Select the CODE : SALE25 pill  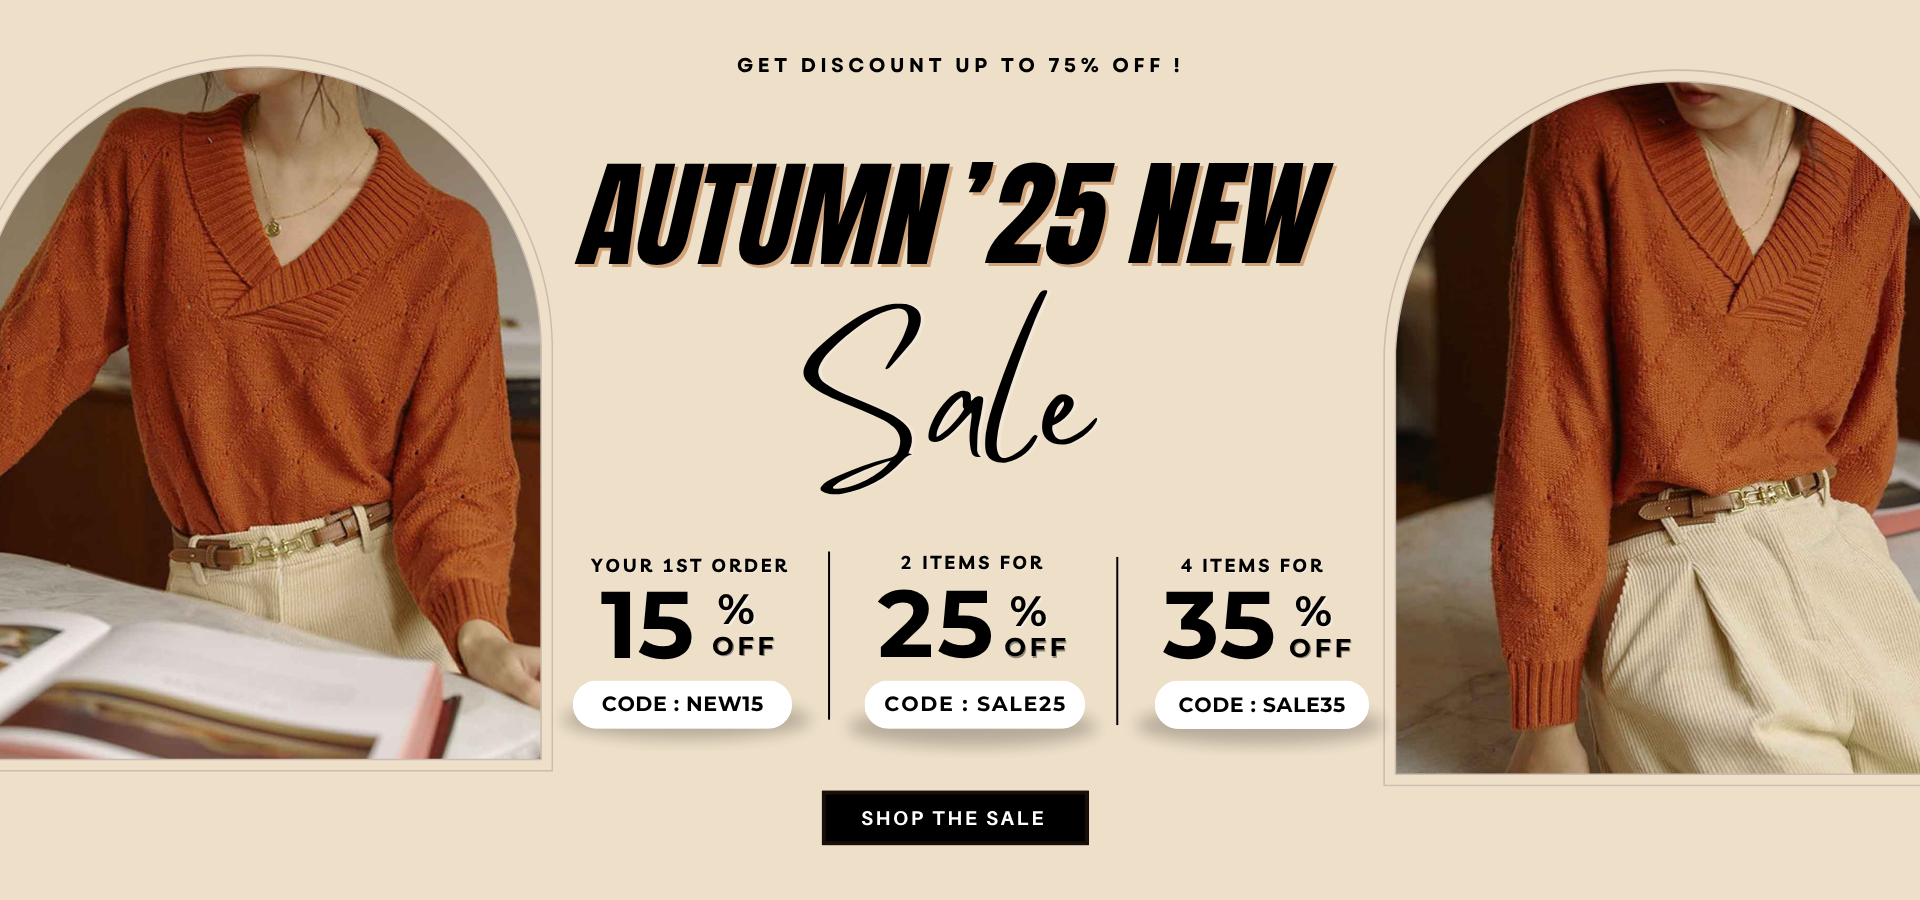(975, 704)
